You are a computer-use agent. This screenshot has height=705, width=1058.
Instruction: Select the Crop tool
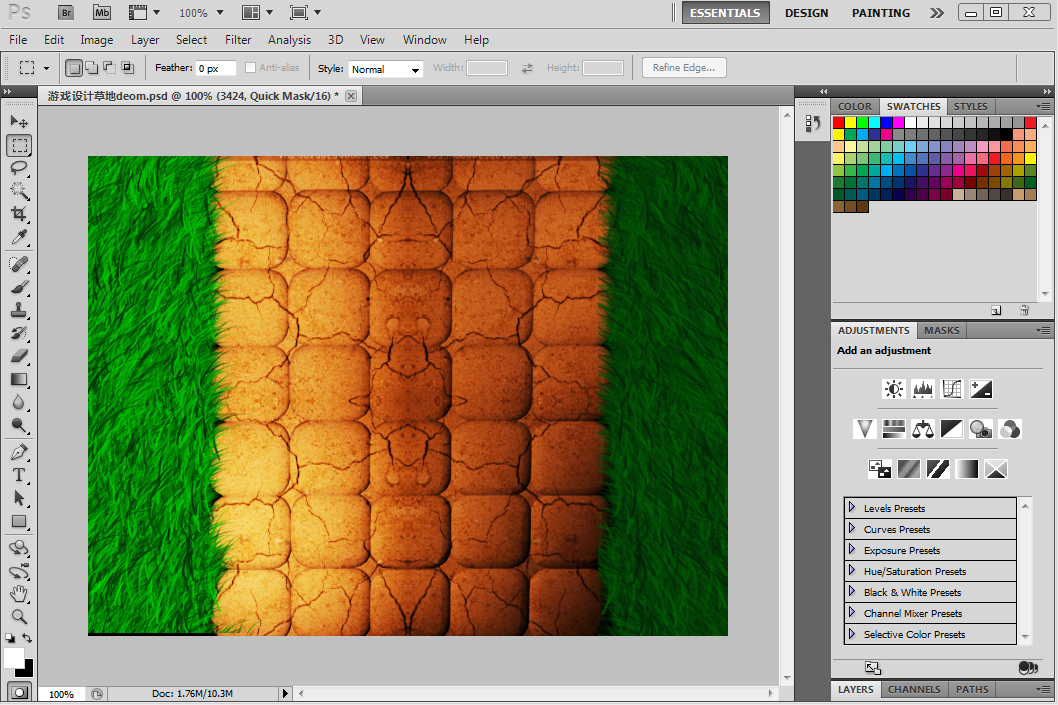point(19,214)
